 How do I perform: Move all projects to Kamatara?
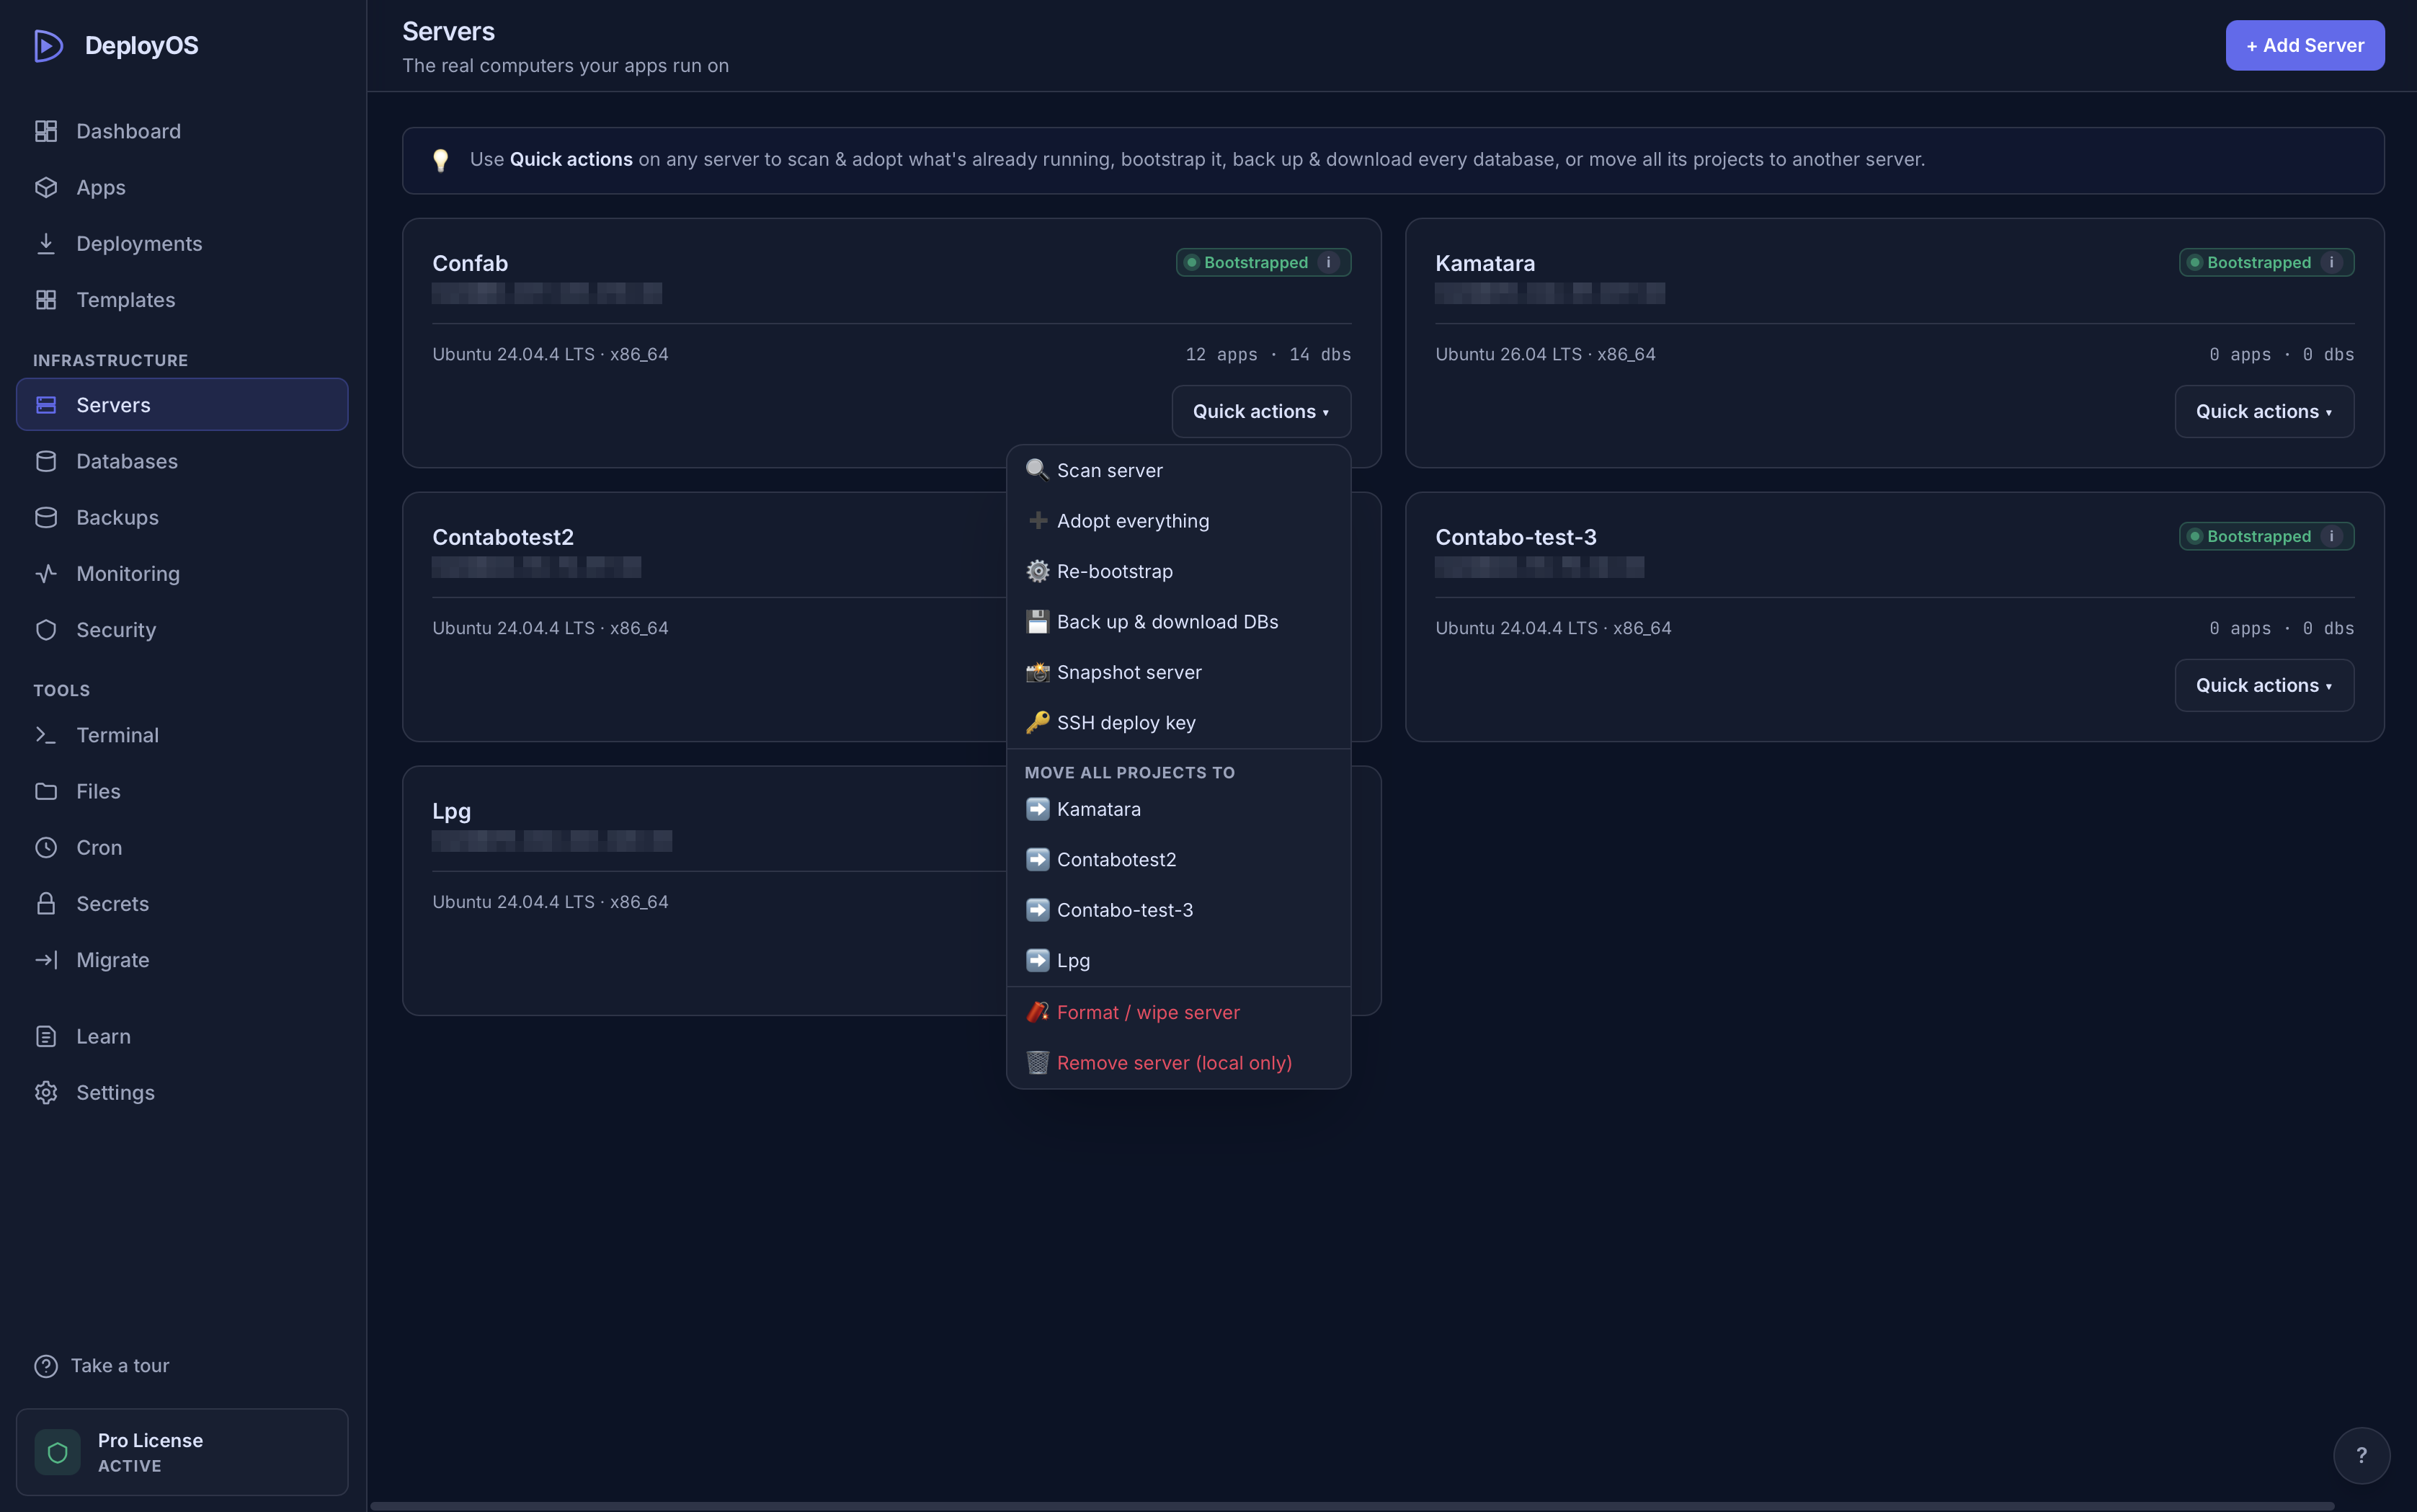pyautogui.click(x=1178, y=809)
